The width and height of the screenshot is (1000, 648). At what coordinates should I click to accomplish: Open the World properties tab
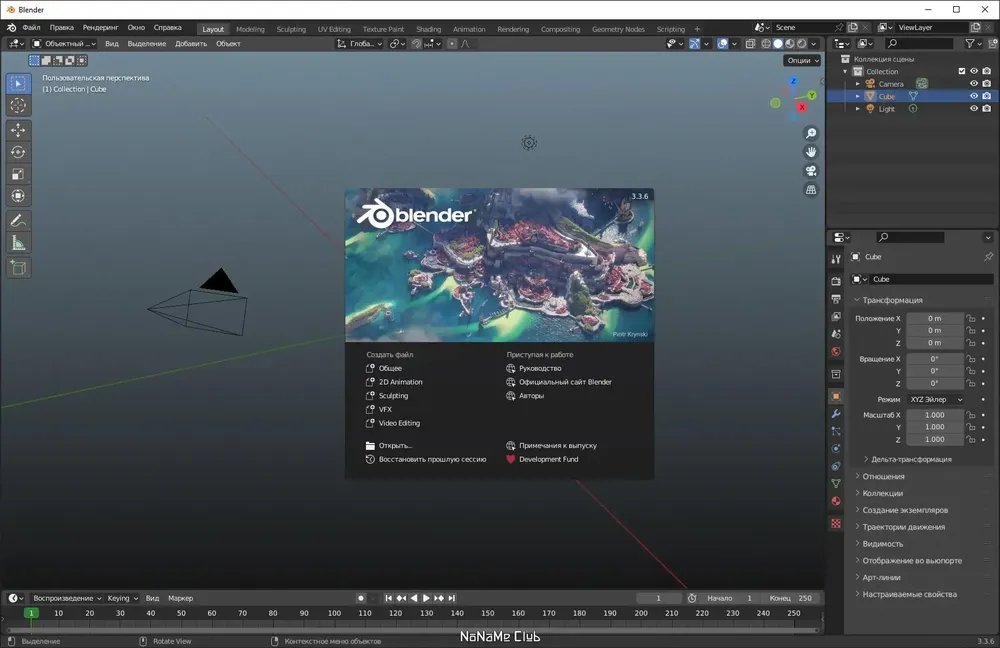click(x=835, y=351)
